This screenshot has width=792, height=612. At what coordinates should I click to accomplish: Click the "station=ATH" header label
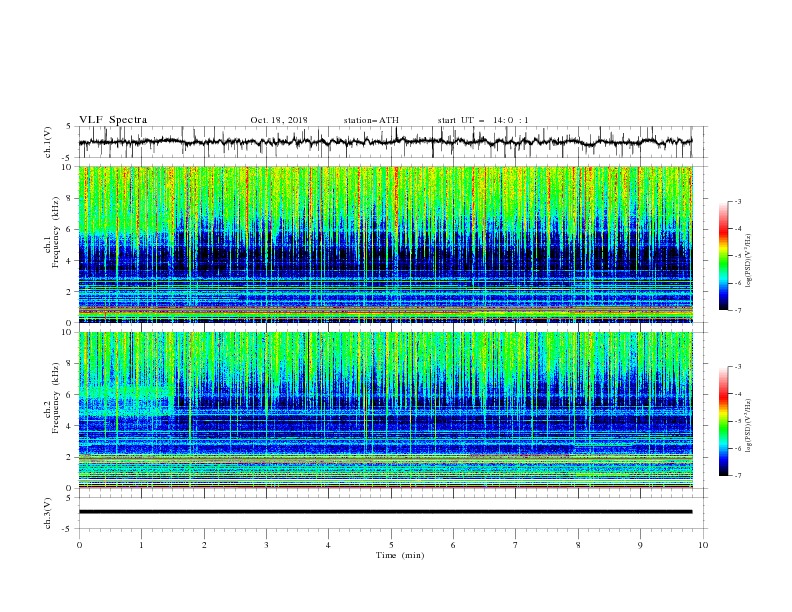(371, 120)
